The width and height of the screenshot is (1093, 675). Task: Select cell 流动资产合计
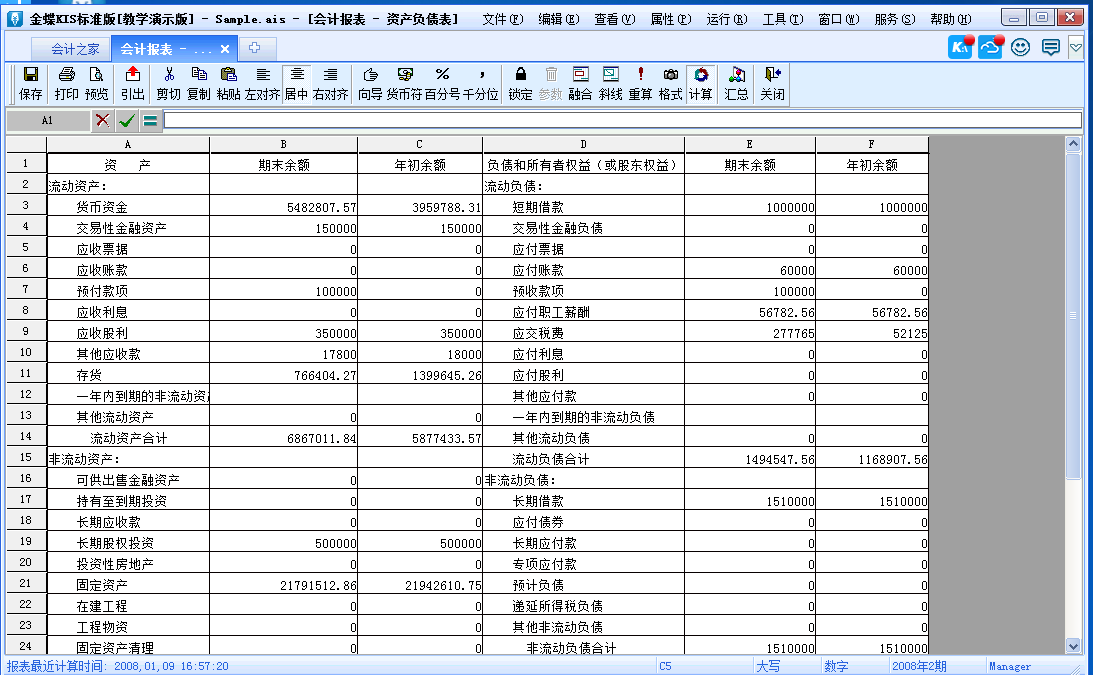pyautogui.click(x=128, y=437)
